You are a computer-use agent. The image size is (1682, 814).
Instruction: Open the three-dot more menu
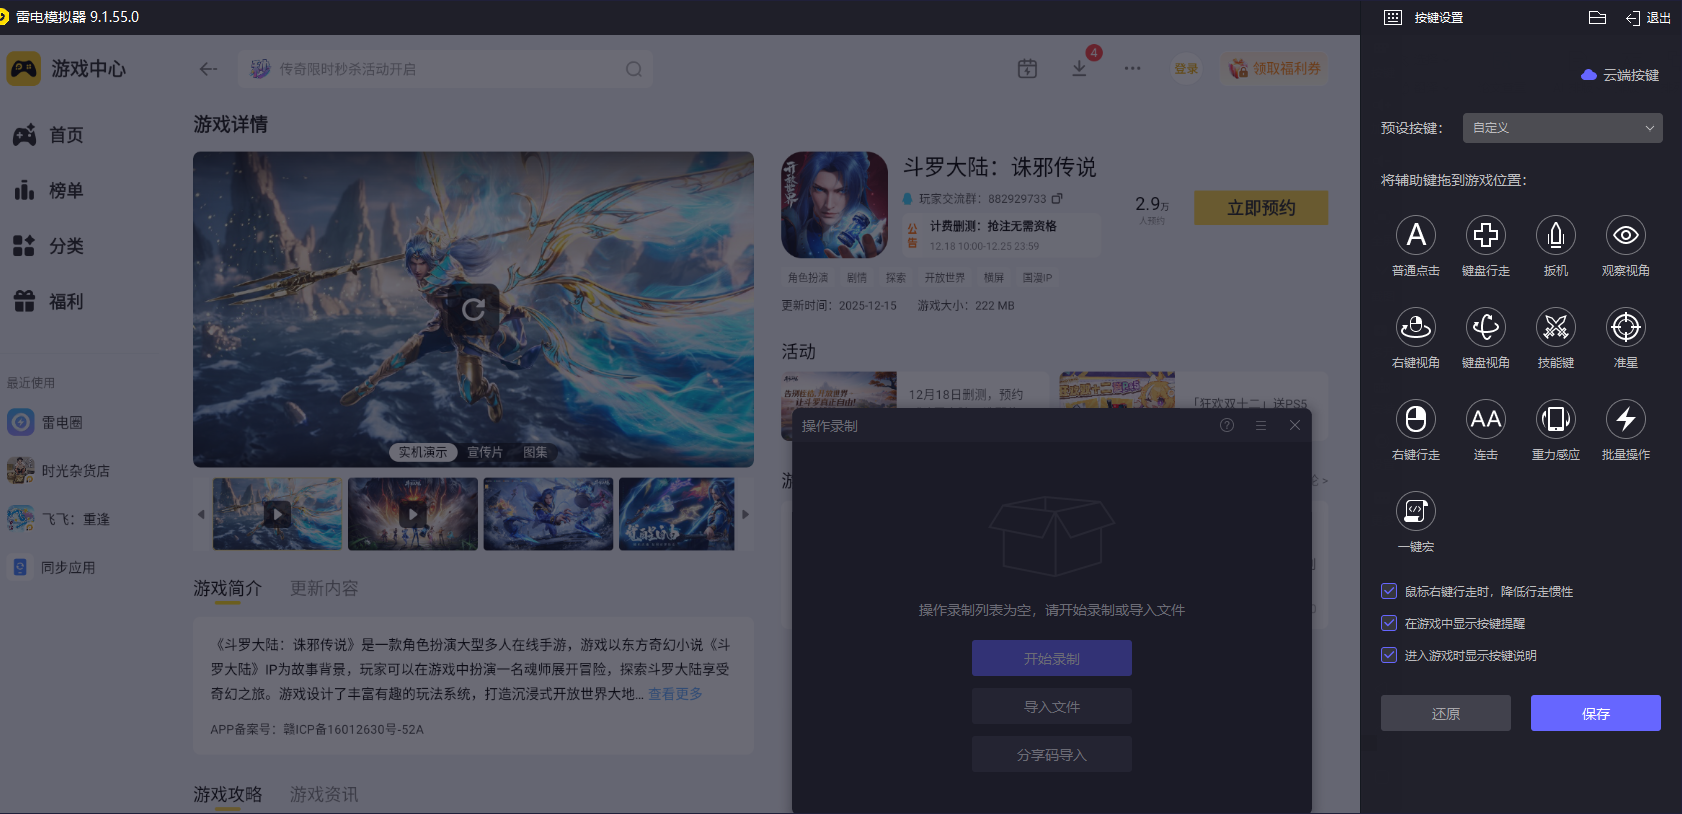(1132, 69)
